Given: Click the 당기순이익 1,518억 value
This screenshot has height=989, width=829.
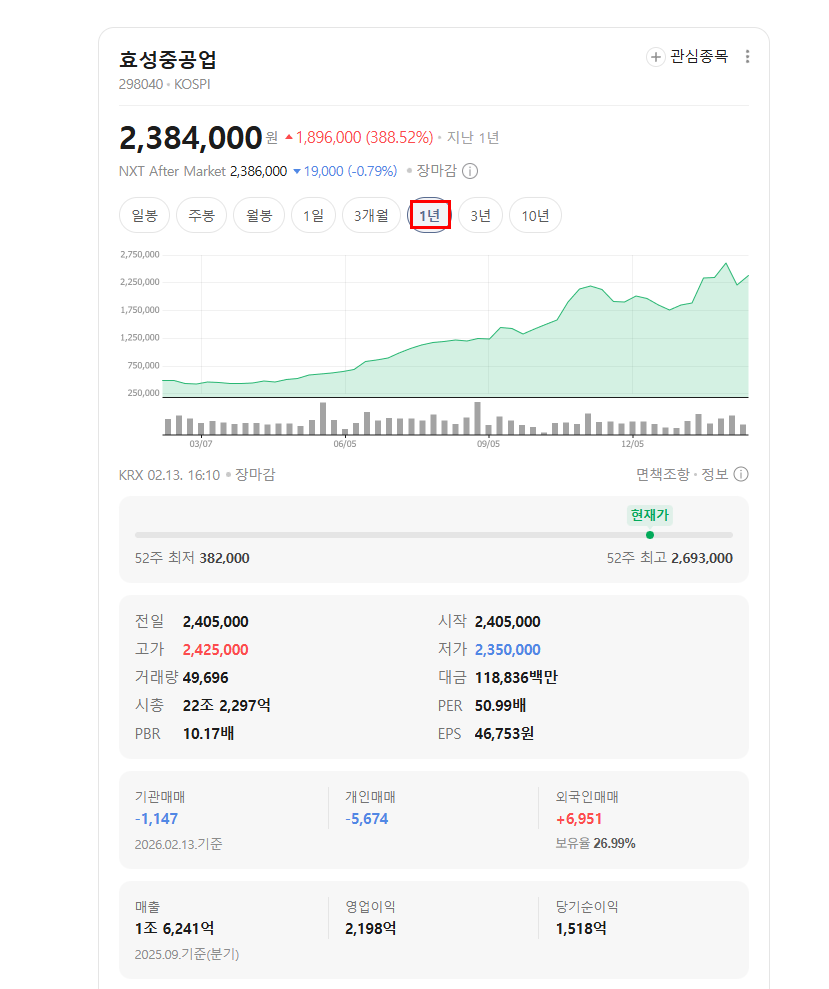Looking at the screenshot, I should [581, 929].
